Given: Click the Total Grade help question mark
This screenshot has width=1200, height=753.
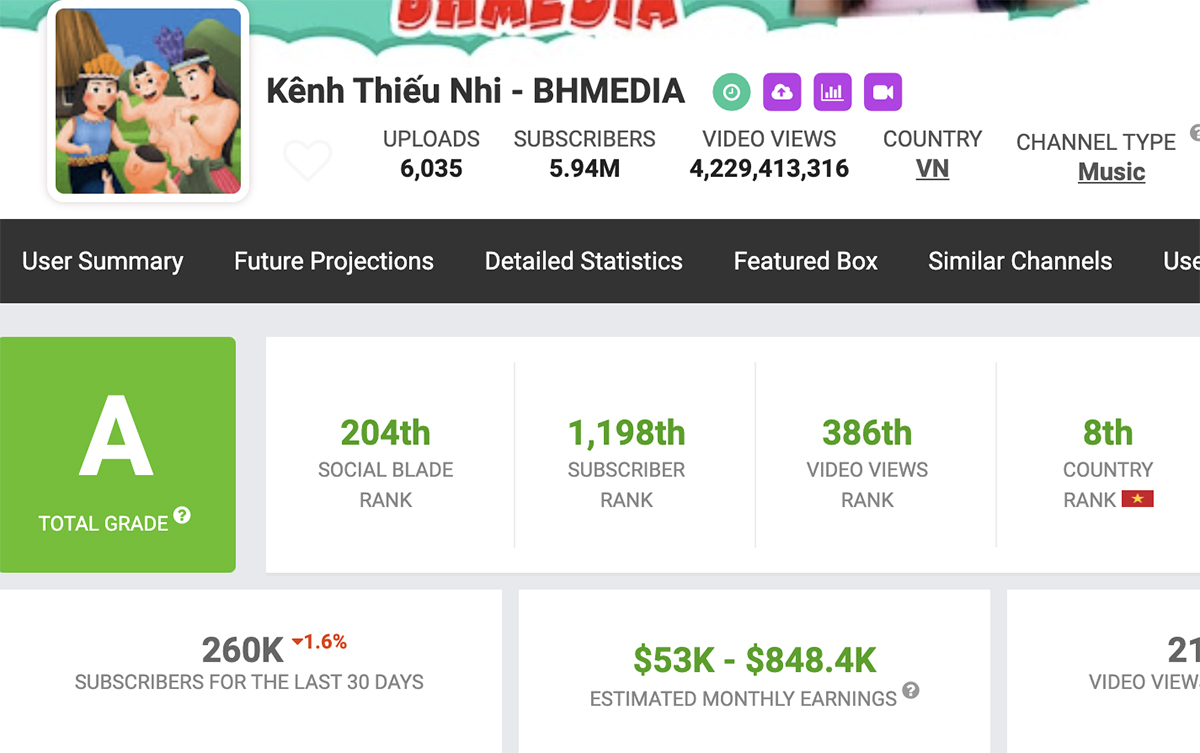Looking at the screenshot, I should click(x=182, y=516).
